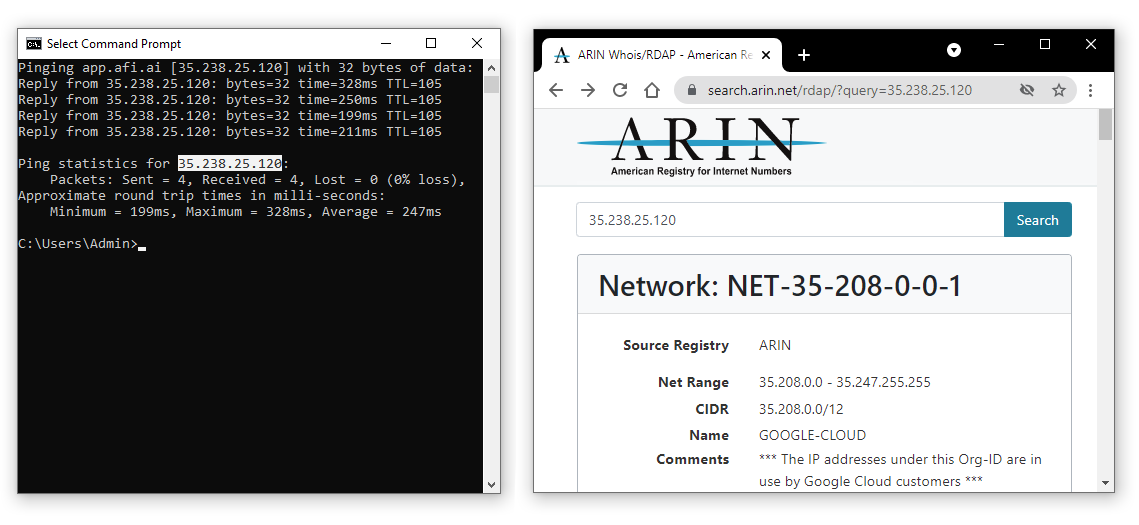Open the browser home page
Screen dimensions: 1139x525
[x=652, y=90]
